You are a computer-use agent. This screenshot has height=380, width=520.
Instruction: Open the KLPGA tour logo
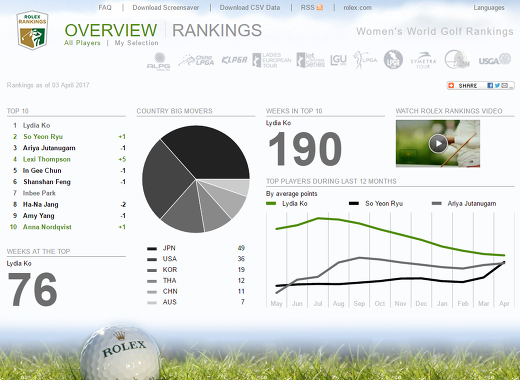coord(234,60)
